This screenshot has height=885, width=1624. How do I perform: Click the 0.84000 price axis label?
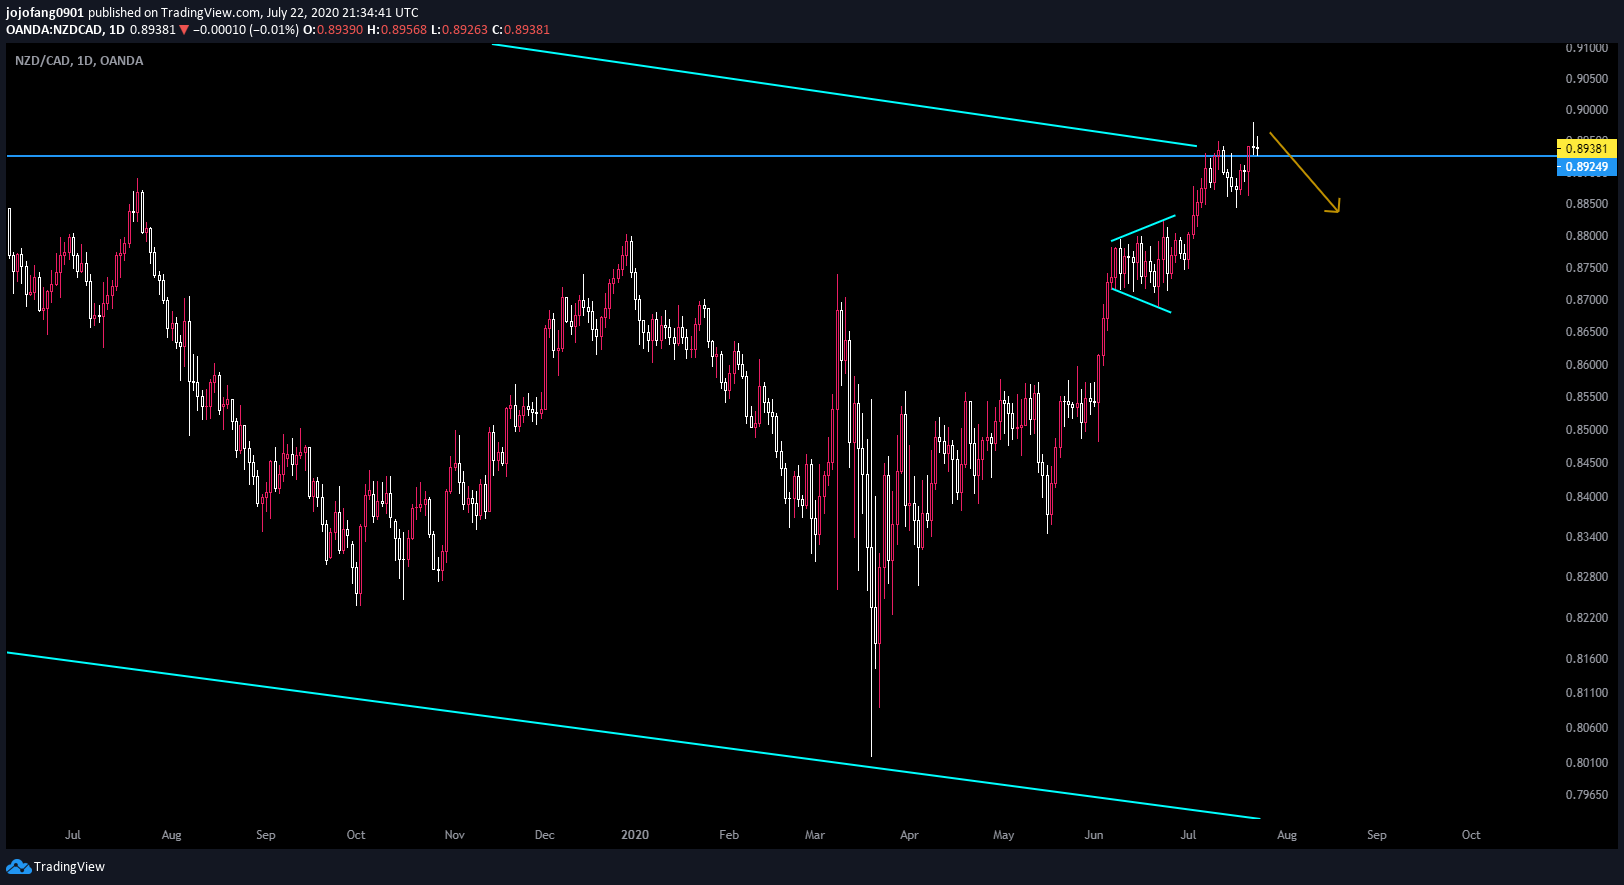pyautogui.click(x=1587, y=497)
